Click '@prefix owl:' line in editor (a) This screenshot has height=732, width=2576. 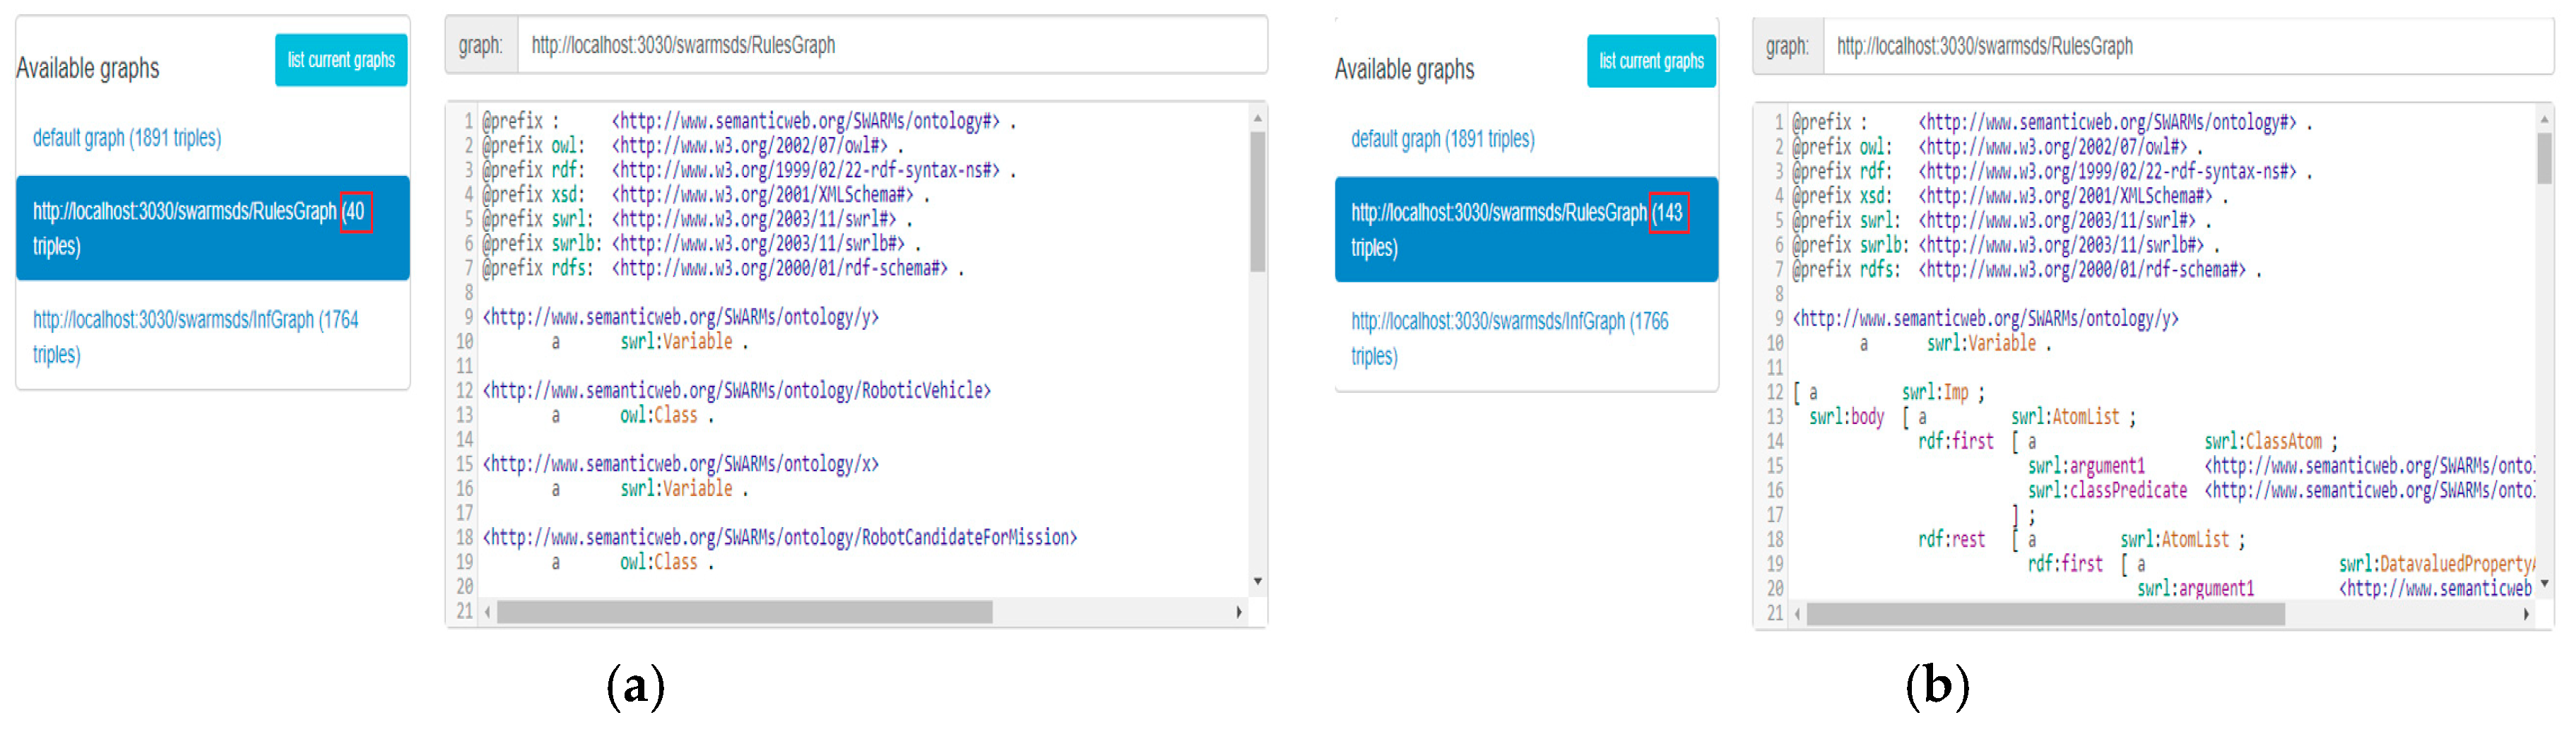(x=693, y=145)
